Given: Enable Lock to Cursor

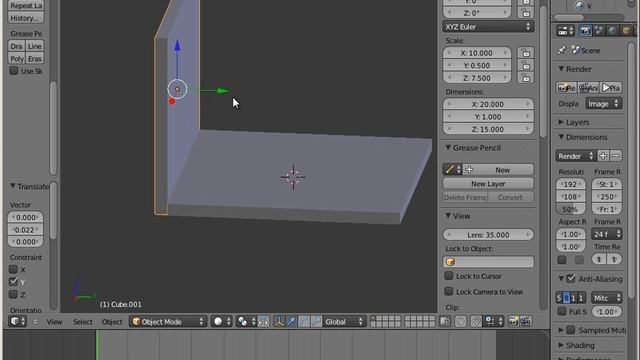Looking at the screenshot, I should point(449,276).
